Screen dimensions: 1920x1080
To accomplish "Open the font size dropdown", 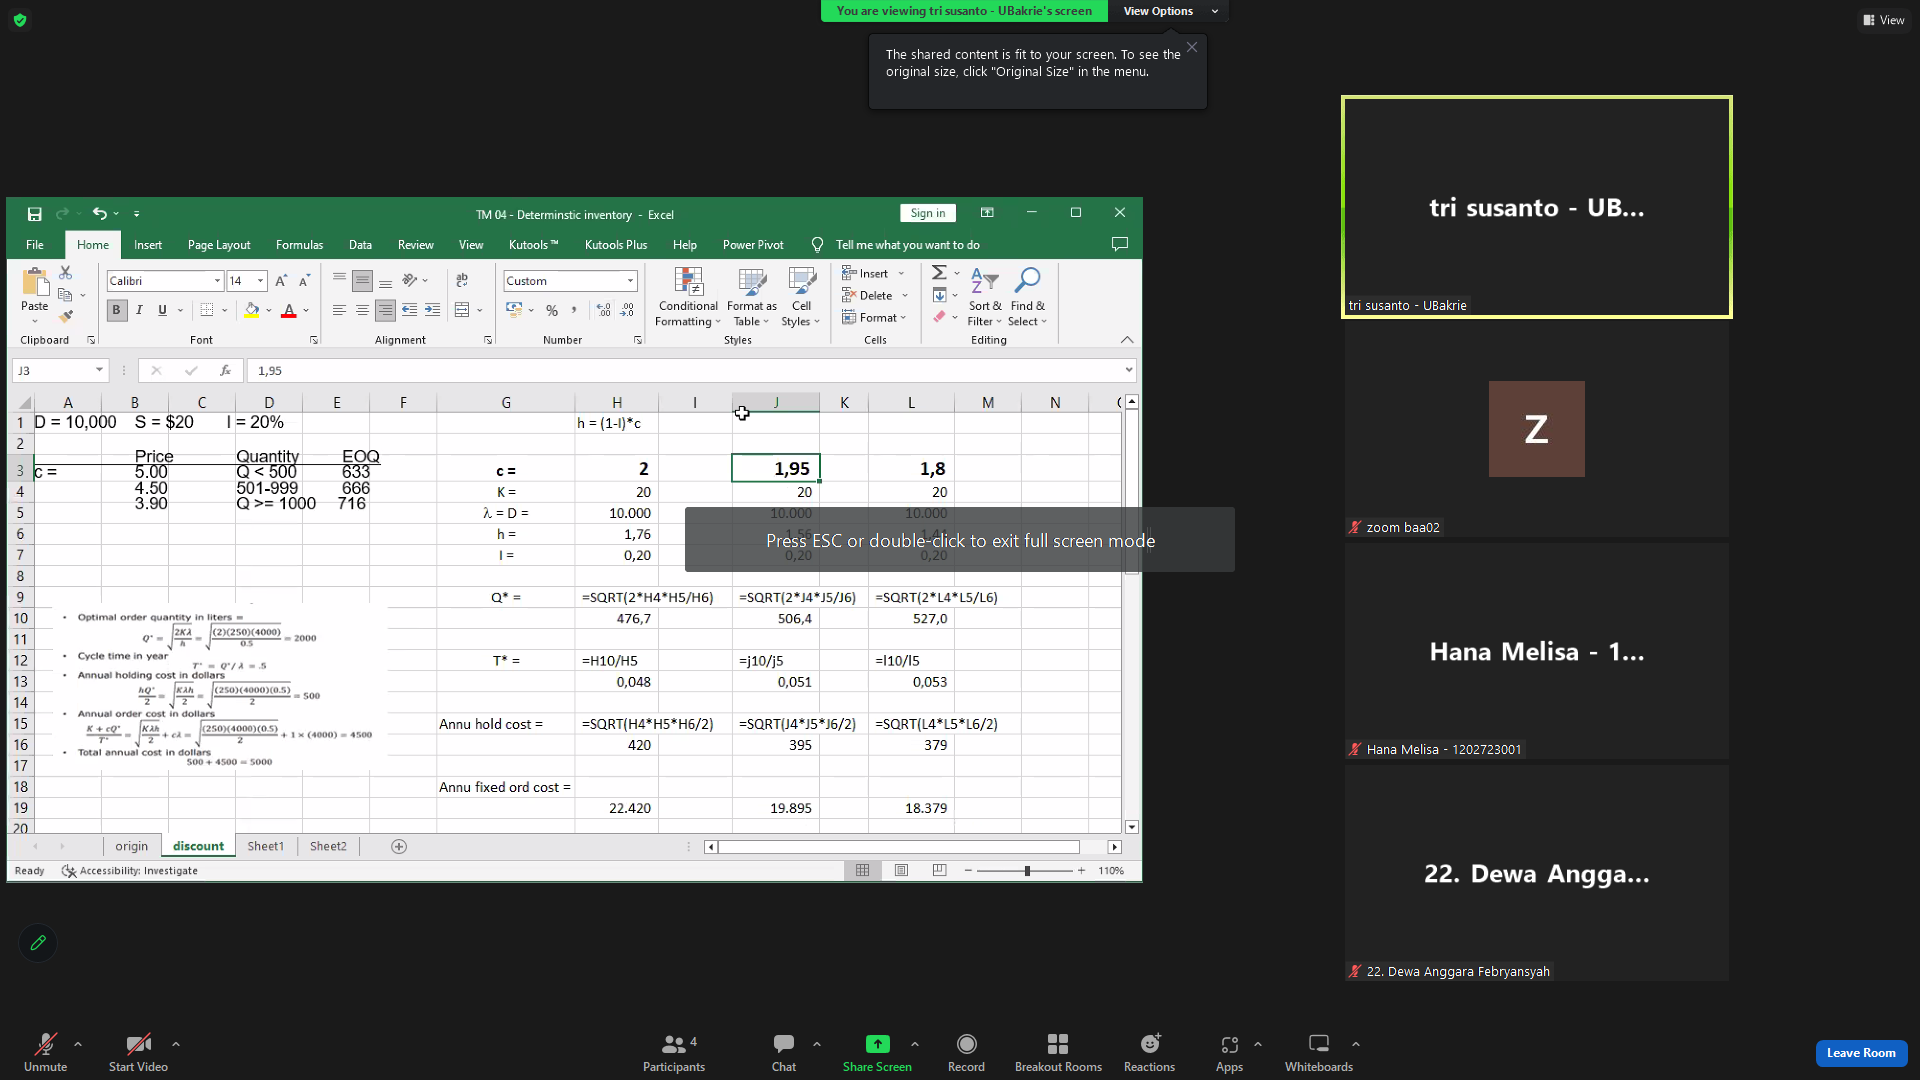I will 260,281.
